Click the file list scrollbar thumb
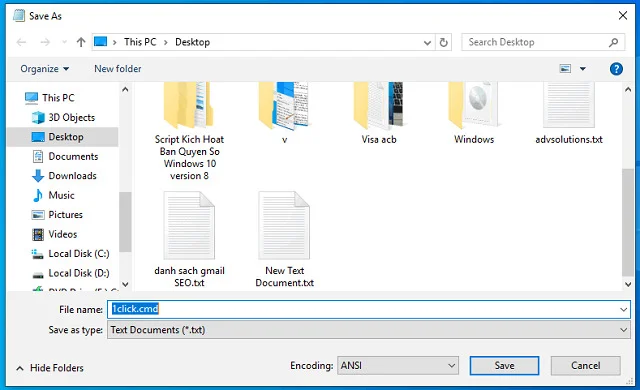 point(628,222)
